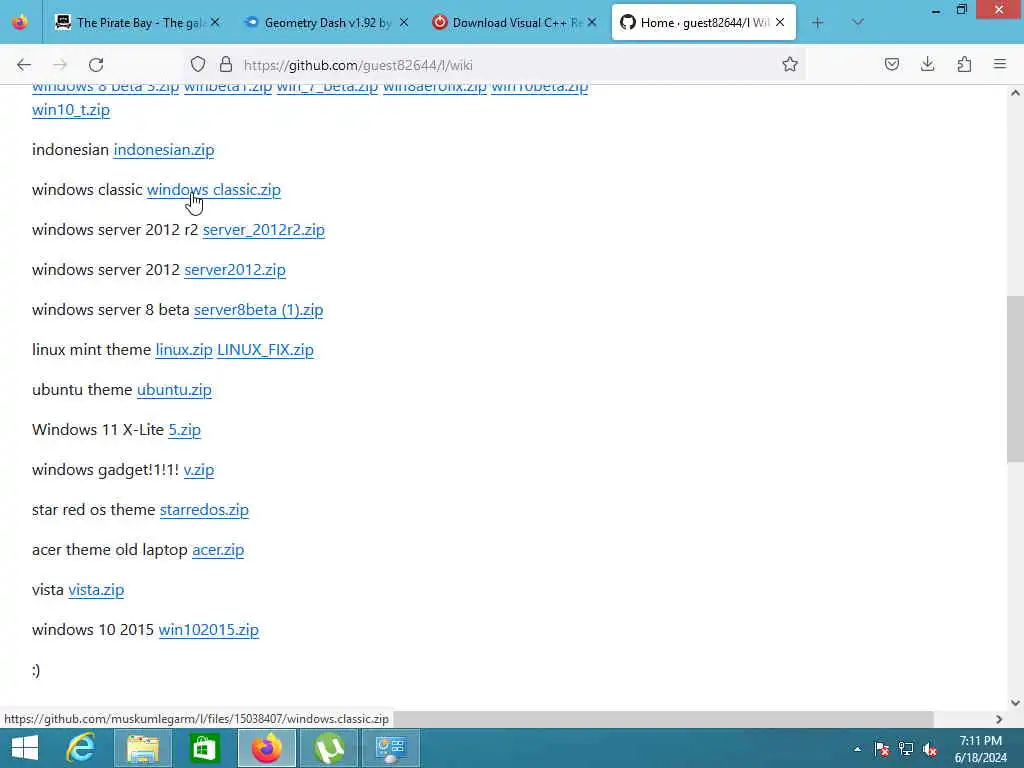Download ubuntu.zip theme
The width and height of the screenshot is (1024, 768).
click(x=174, y=390)
